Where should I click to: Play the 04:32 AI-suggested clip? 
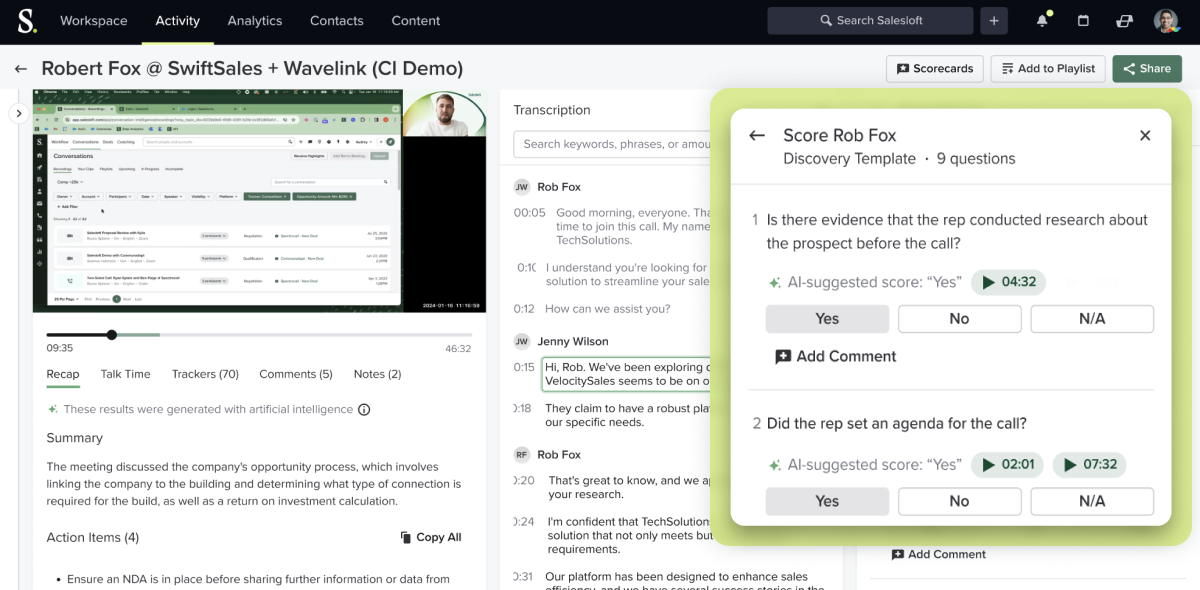pyautogui.click(x=1008, y=282)
